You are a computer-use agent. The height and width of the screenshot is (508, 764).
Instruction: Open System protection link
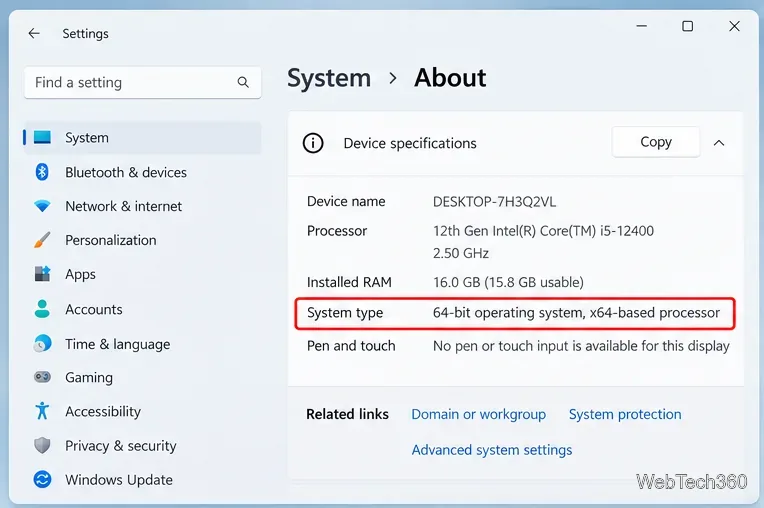pos(625,414)
